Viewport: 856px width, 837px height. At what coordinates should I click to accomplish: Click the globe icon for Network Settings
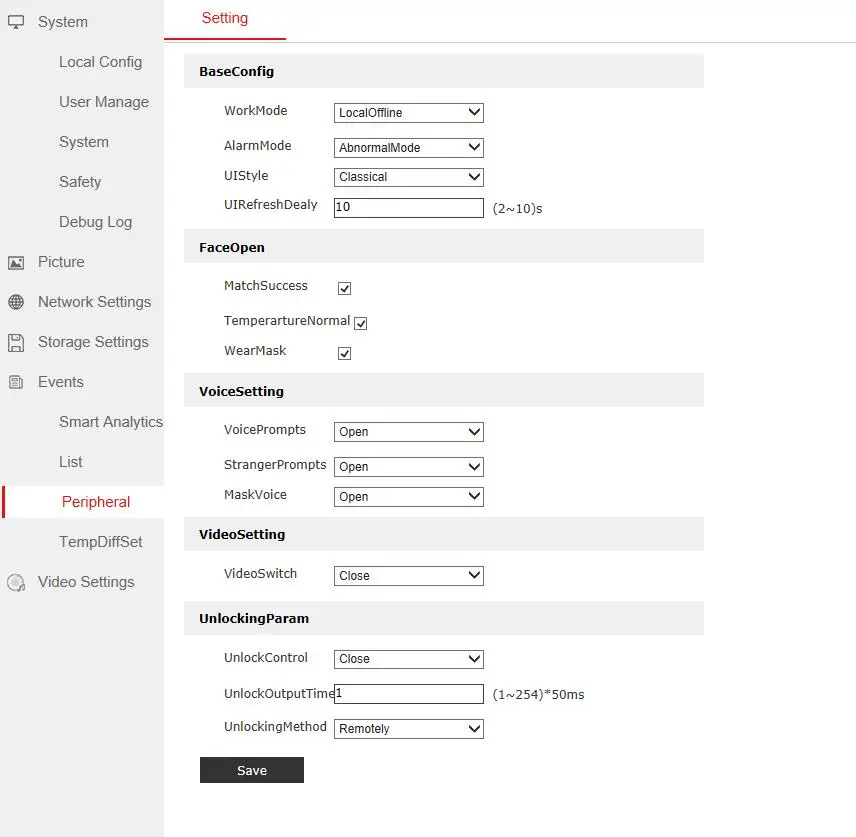pyautogui.click(x=16, y=302)
